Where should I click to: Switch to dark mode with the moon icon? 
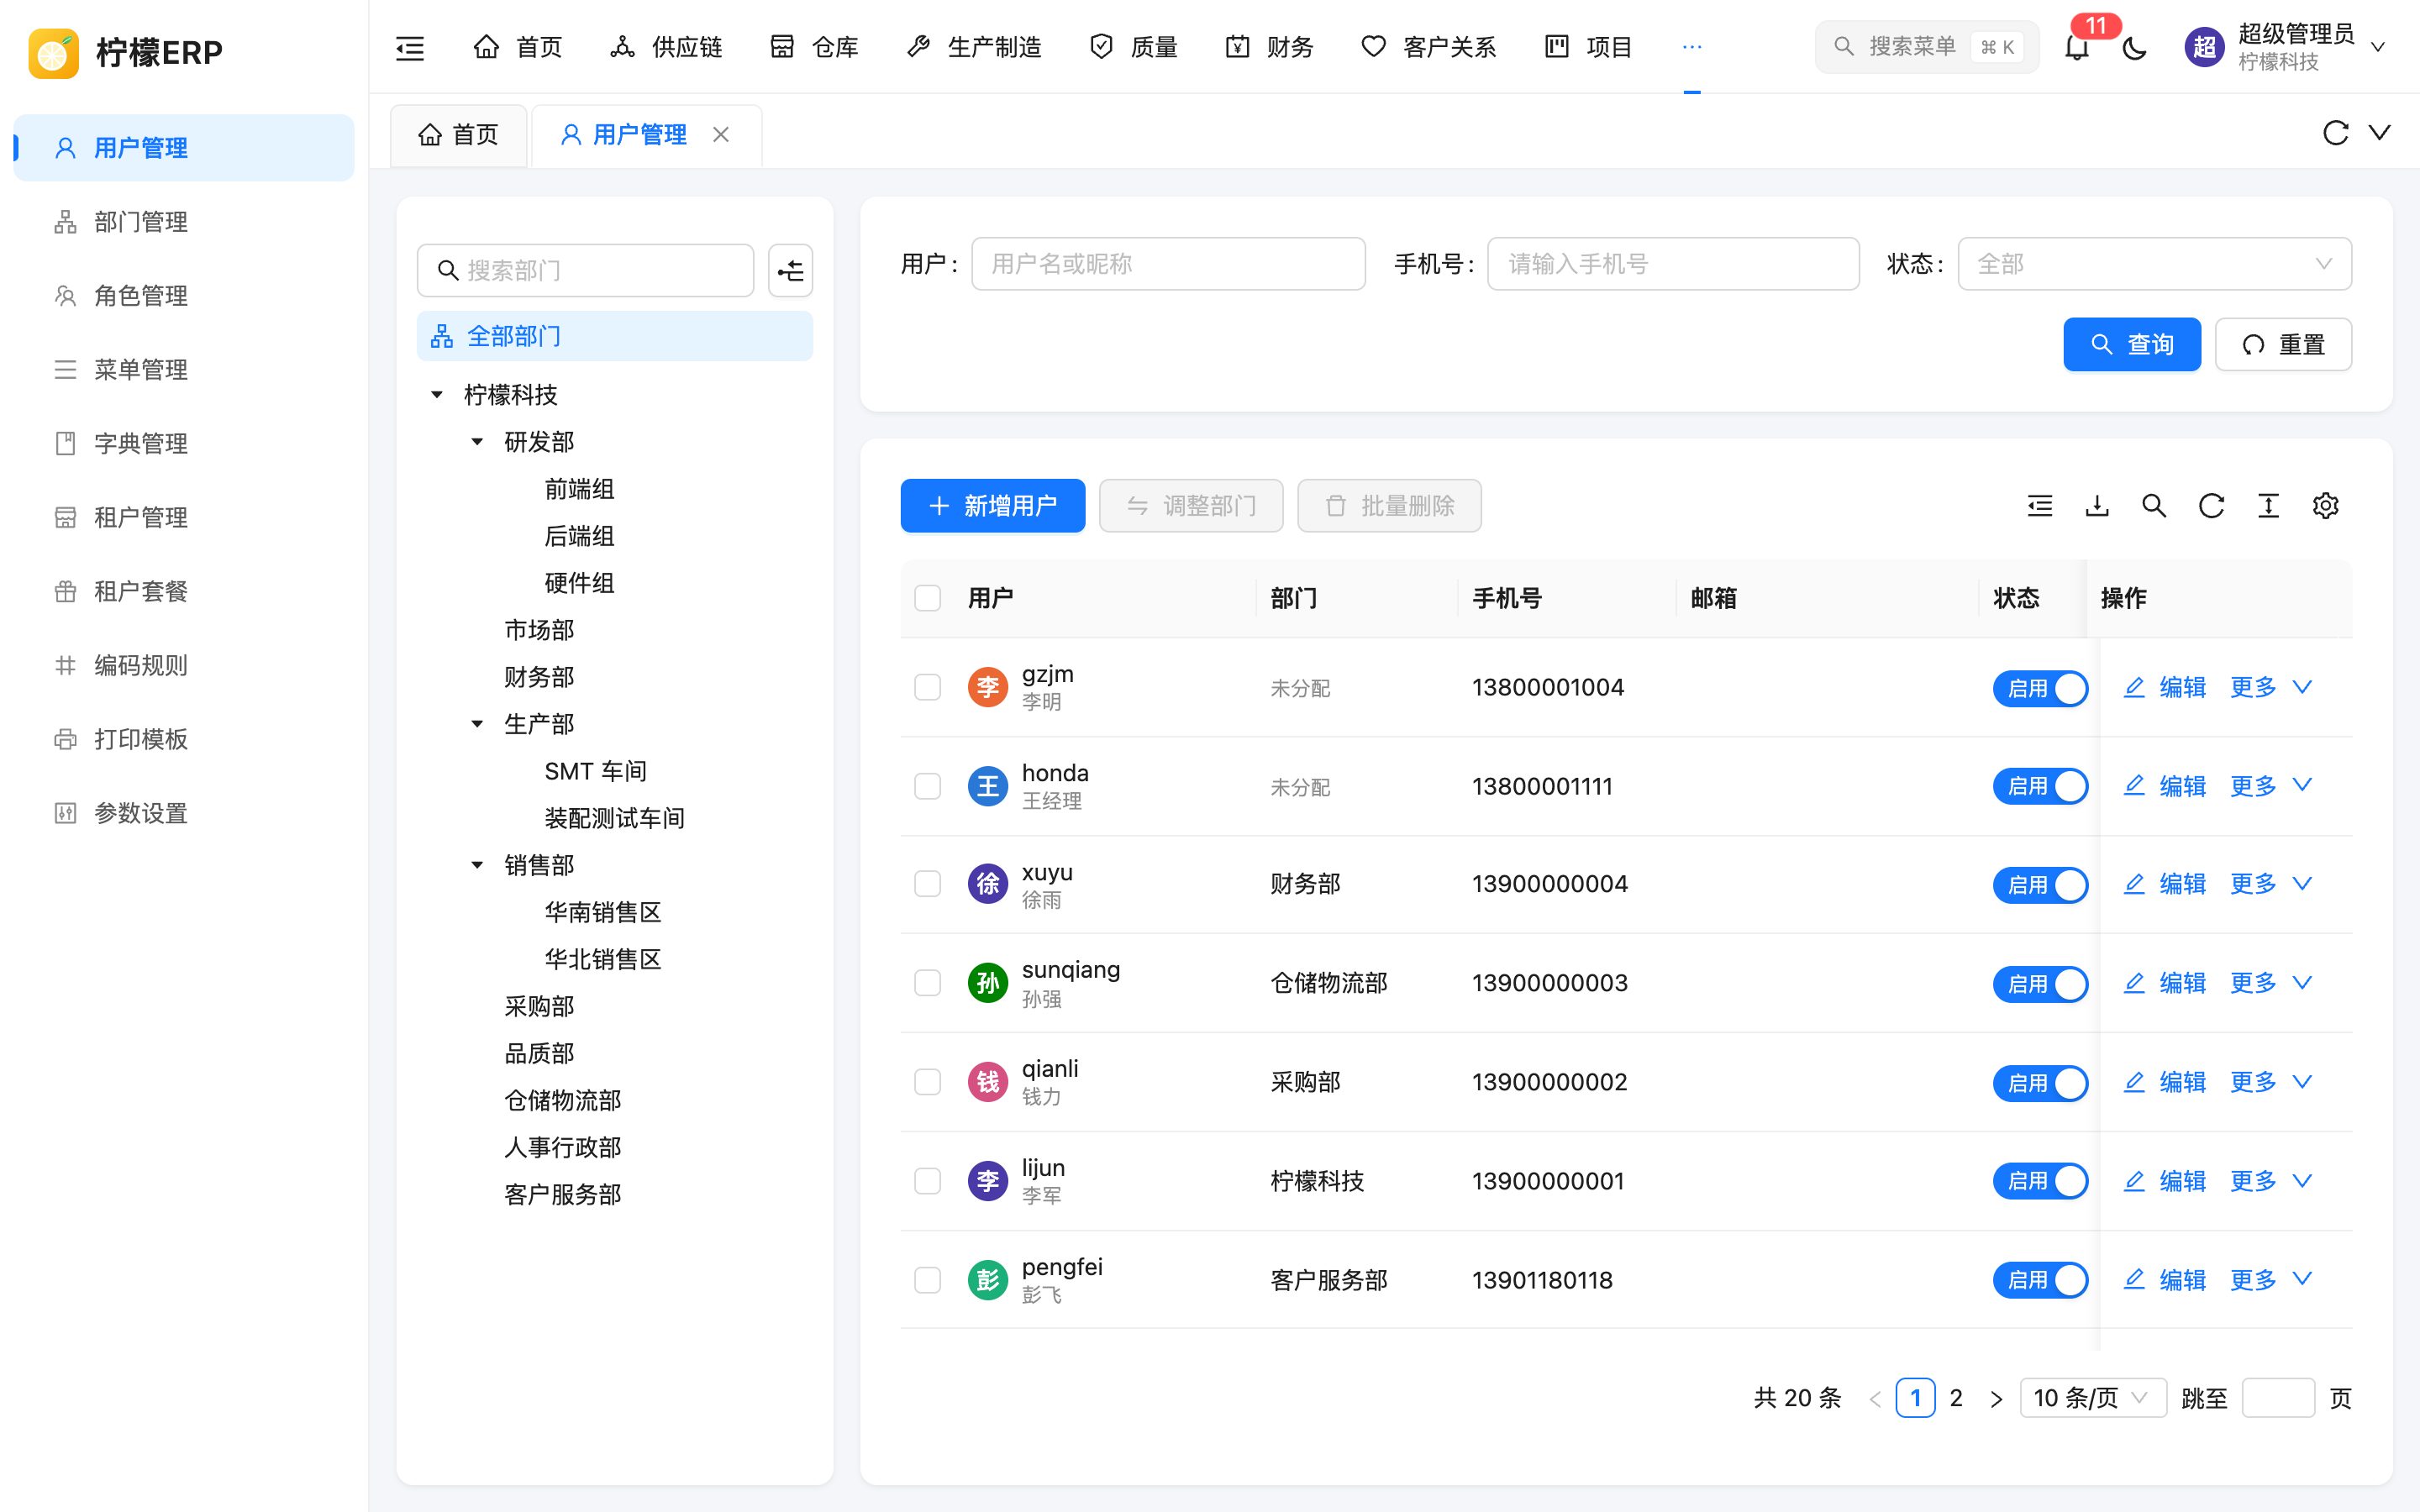pyautogui.click(x=2134, y=47)
